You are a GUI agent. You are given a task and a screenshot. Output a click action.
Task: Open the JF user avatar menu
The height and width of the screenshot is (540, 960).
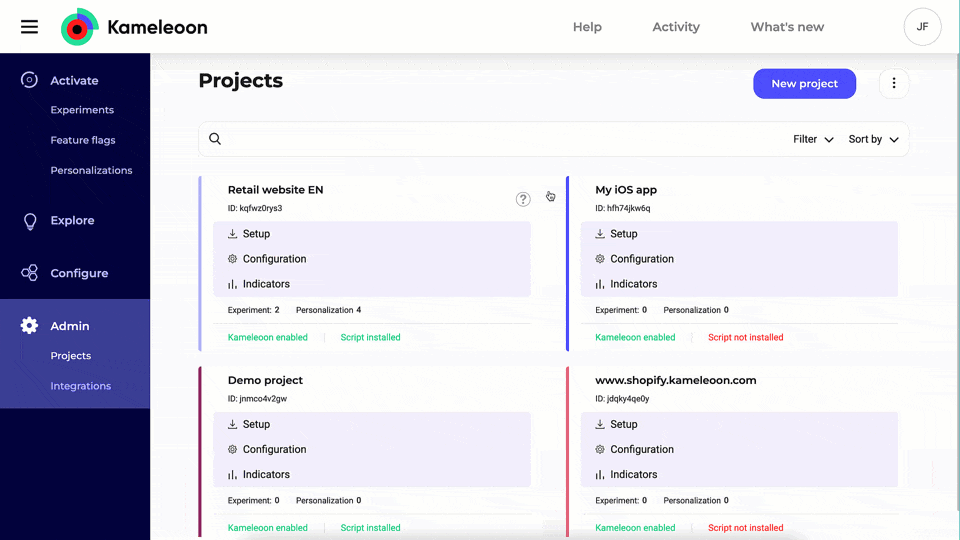coord(922,27)
